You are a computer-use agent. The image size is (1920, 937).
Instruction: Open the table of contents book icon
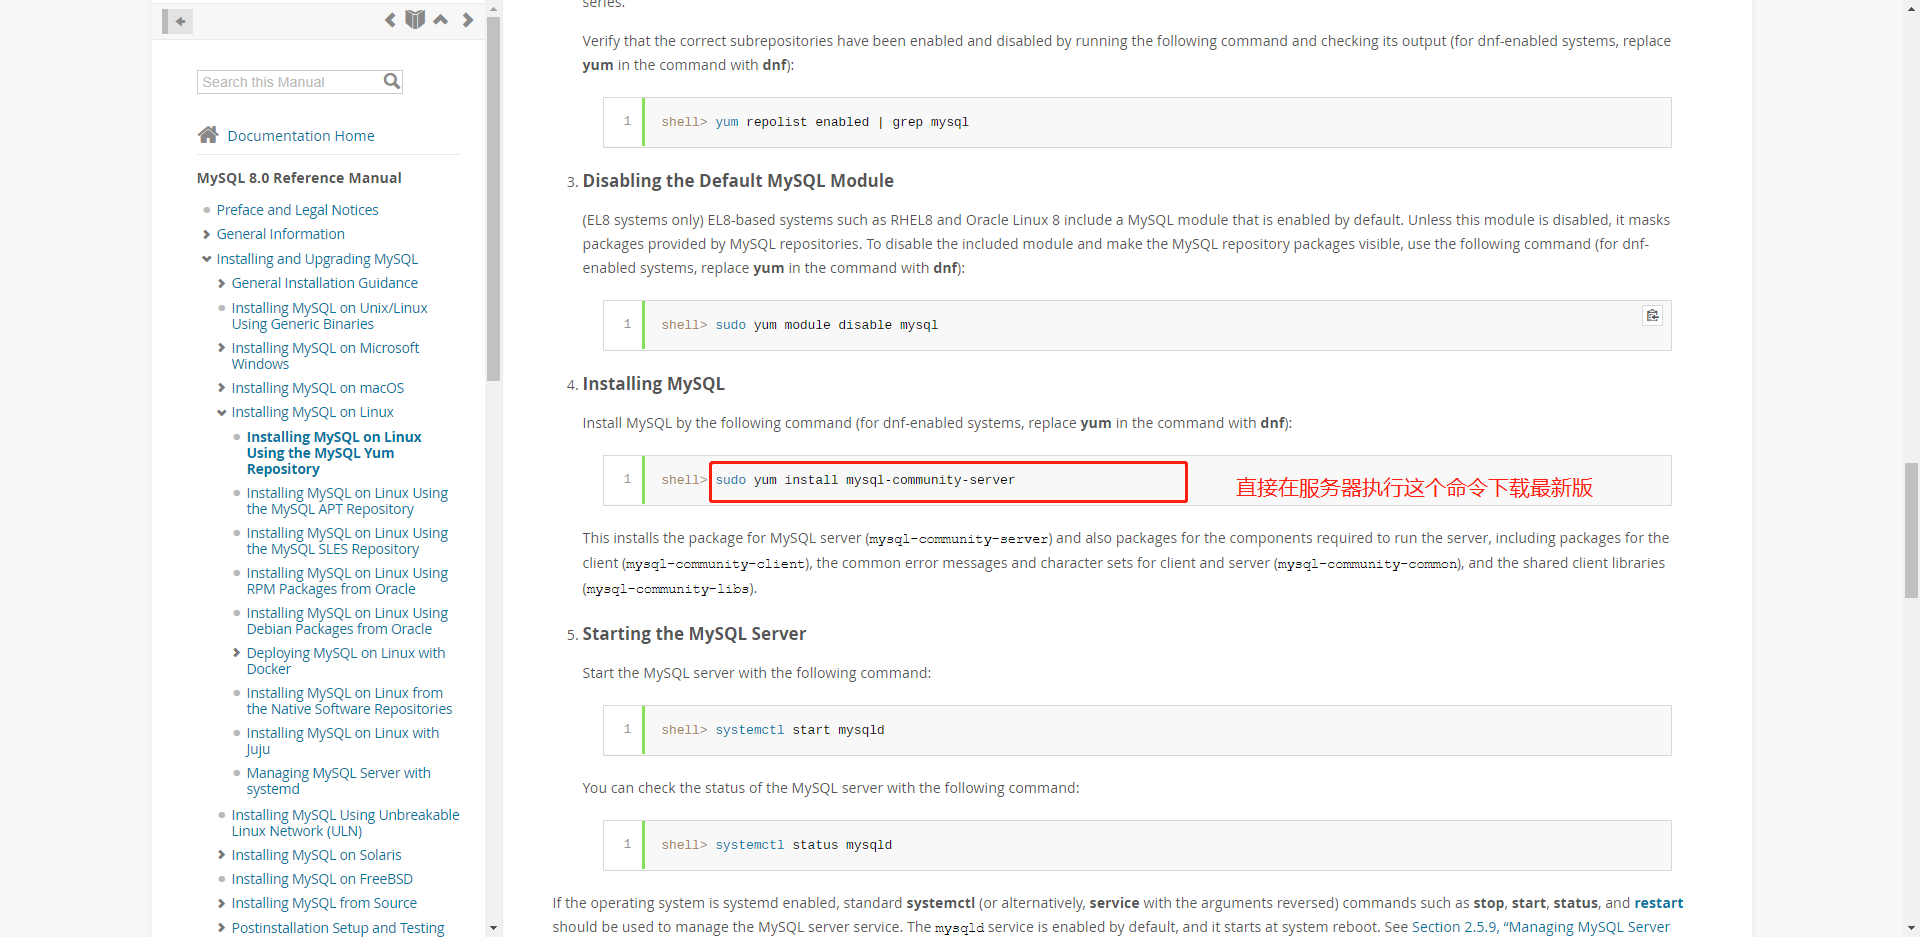coord(415,19)
